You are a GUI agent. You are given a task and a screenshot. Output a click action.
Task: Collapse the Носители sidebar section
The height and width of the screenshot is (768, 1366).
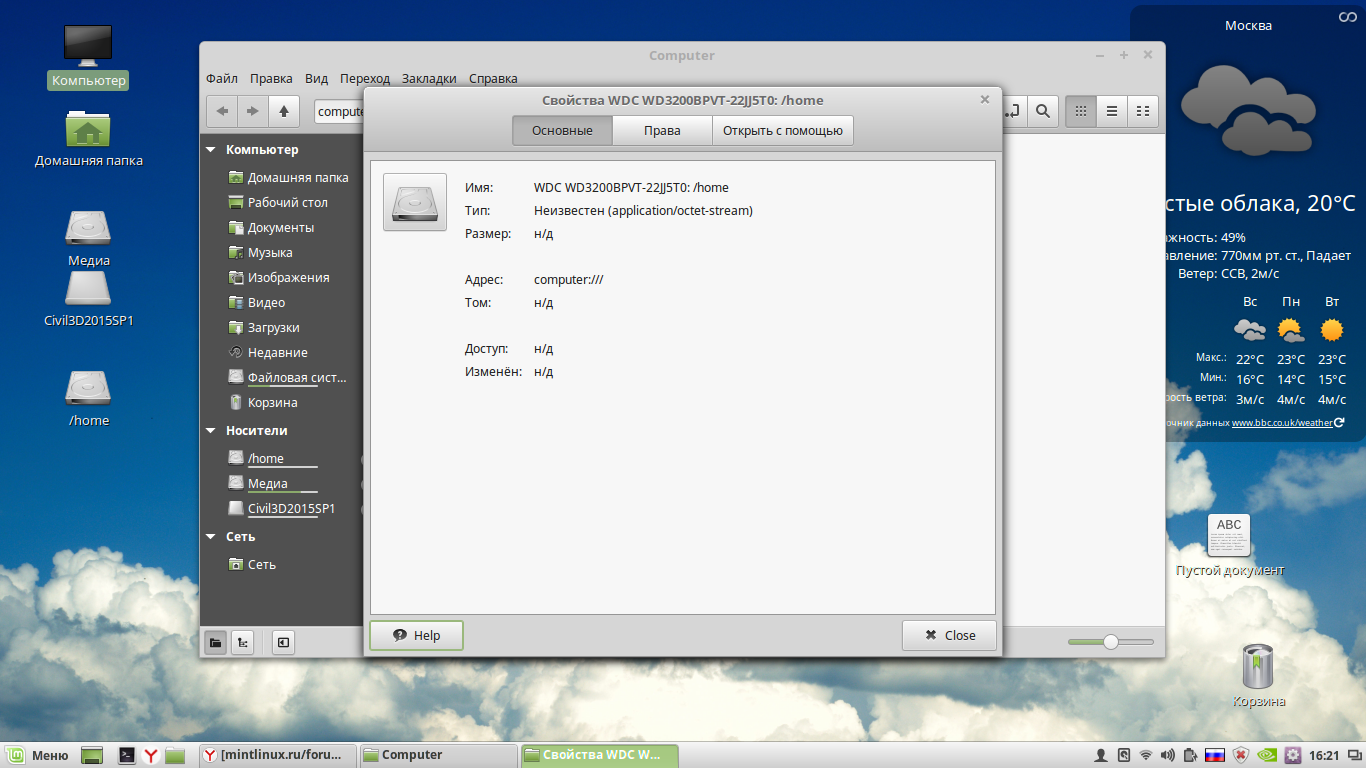(211, 431)
